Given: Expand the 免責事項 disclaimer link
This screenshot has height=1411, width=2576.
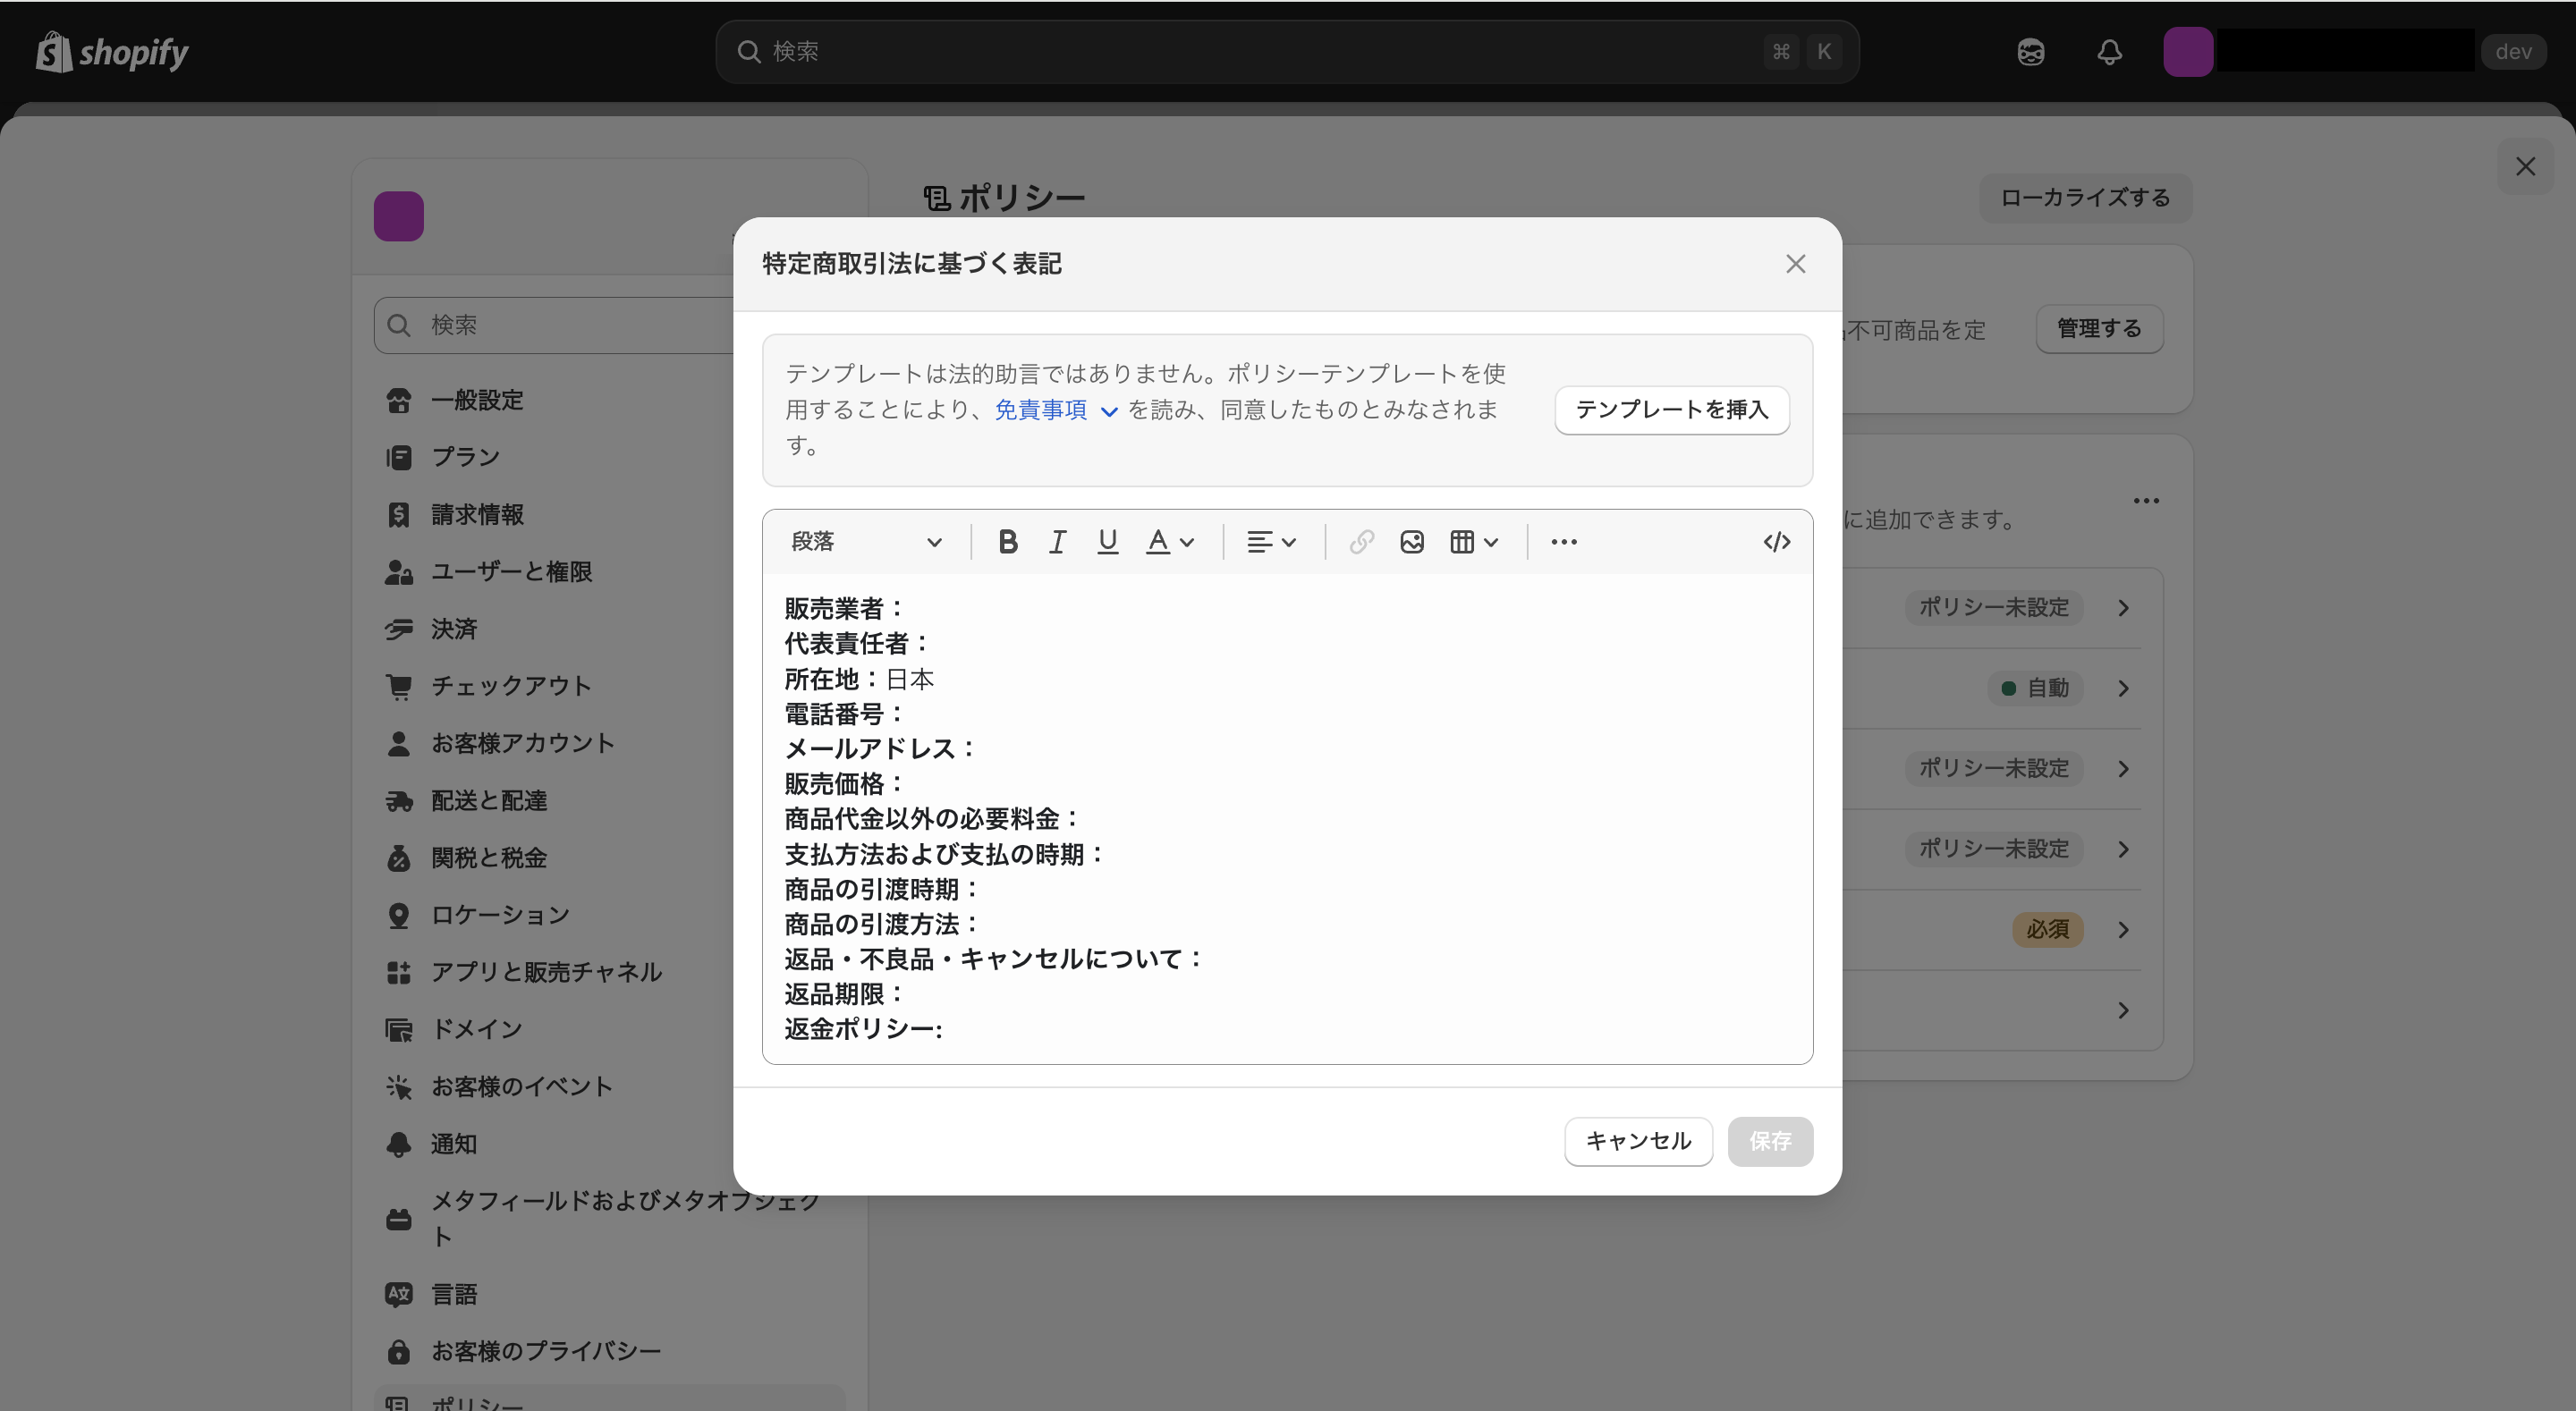Looking at the screenshot, I should [1055, 410].
